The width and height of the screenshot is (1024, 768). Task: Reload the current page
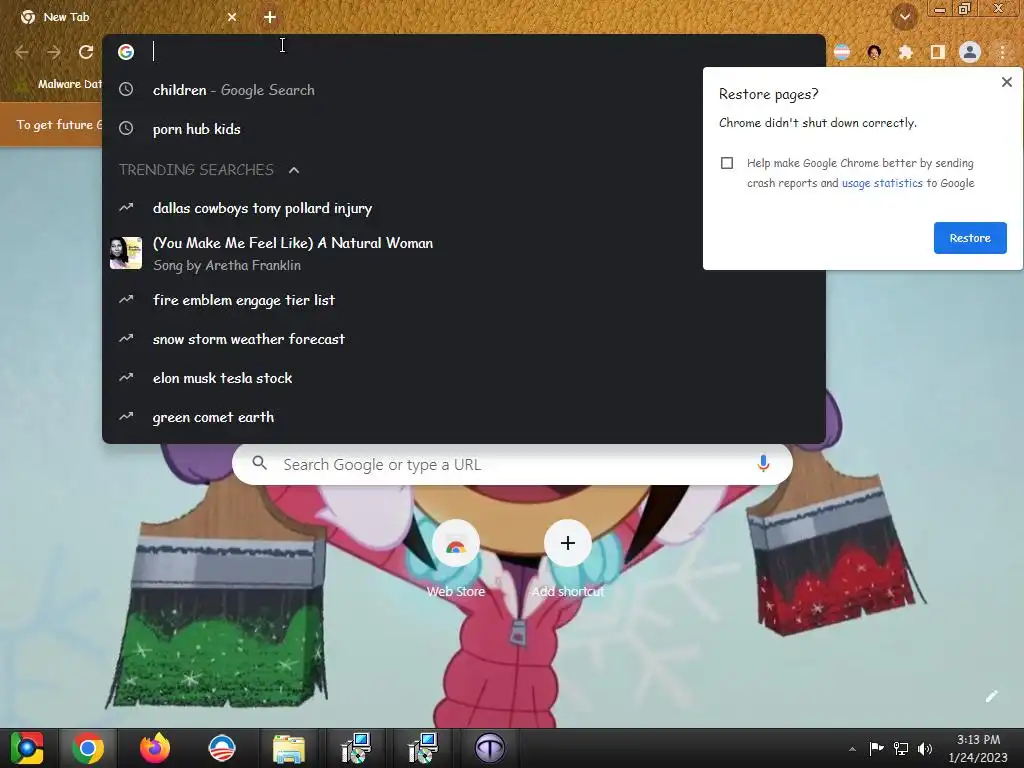coord(86,52)
